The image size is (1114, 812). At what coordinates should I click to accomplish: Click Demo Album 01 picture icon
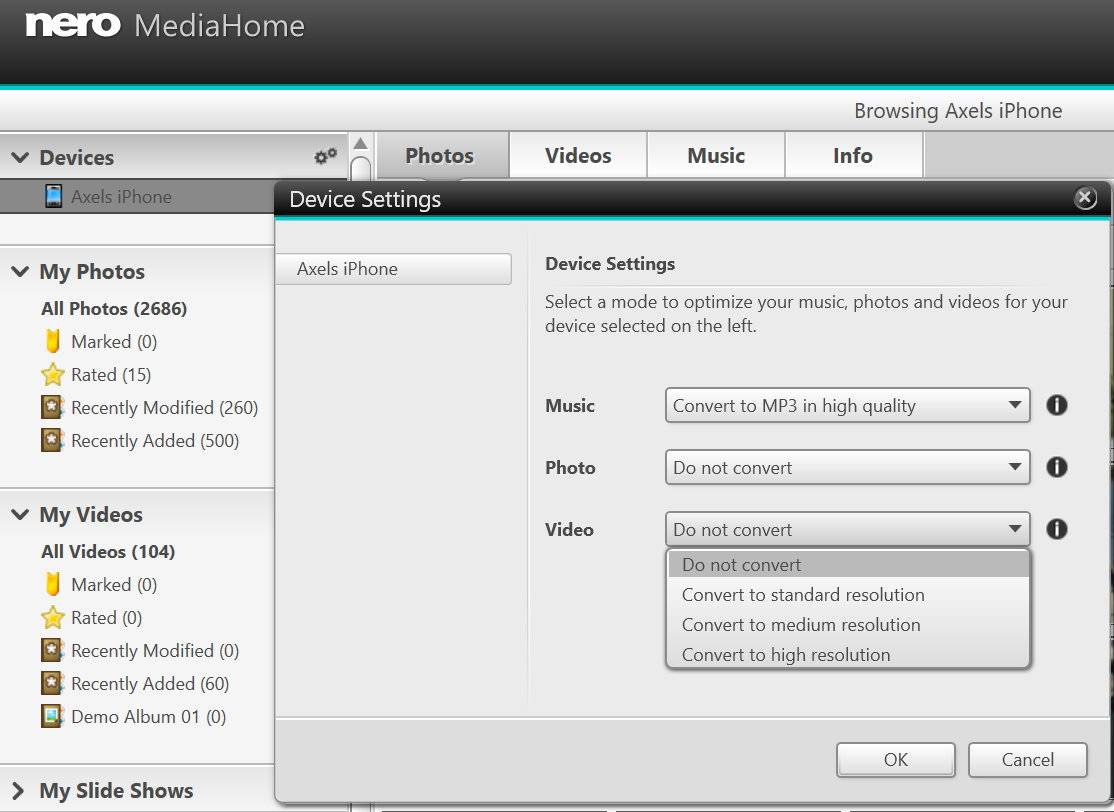tap(53, 716)
